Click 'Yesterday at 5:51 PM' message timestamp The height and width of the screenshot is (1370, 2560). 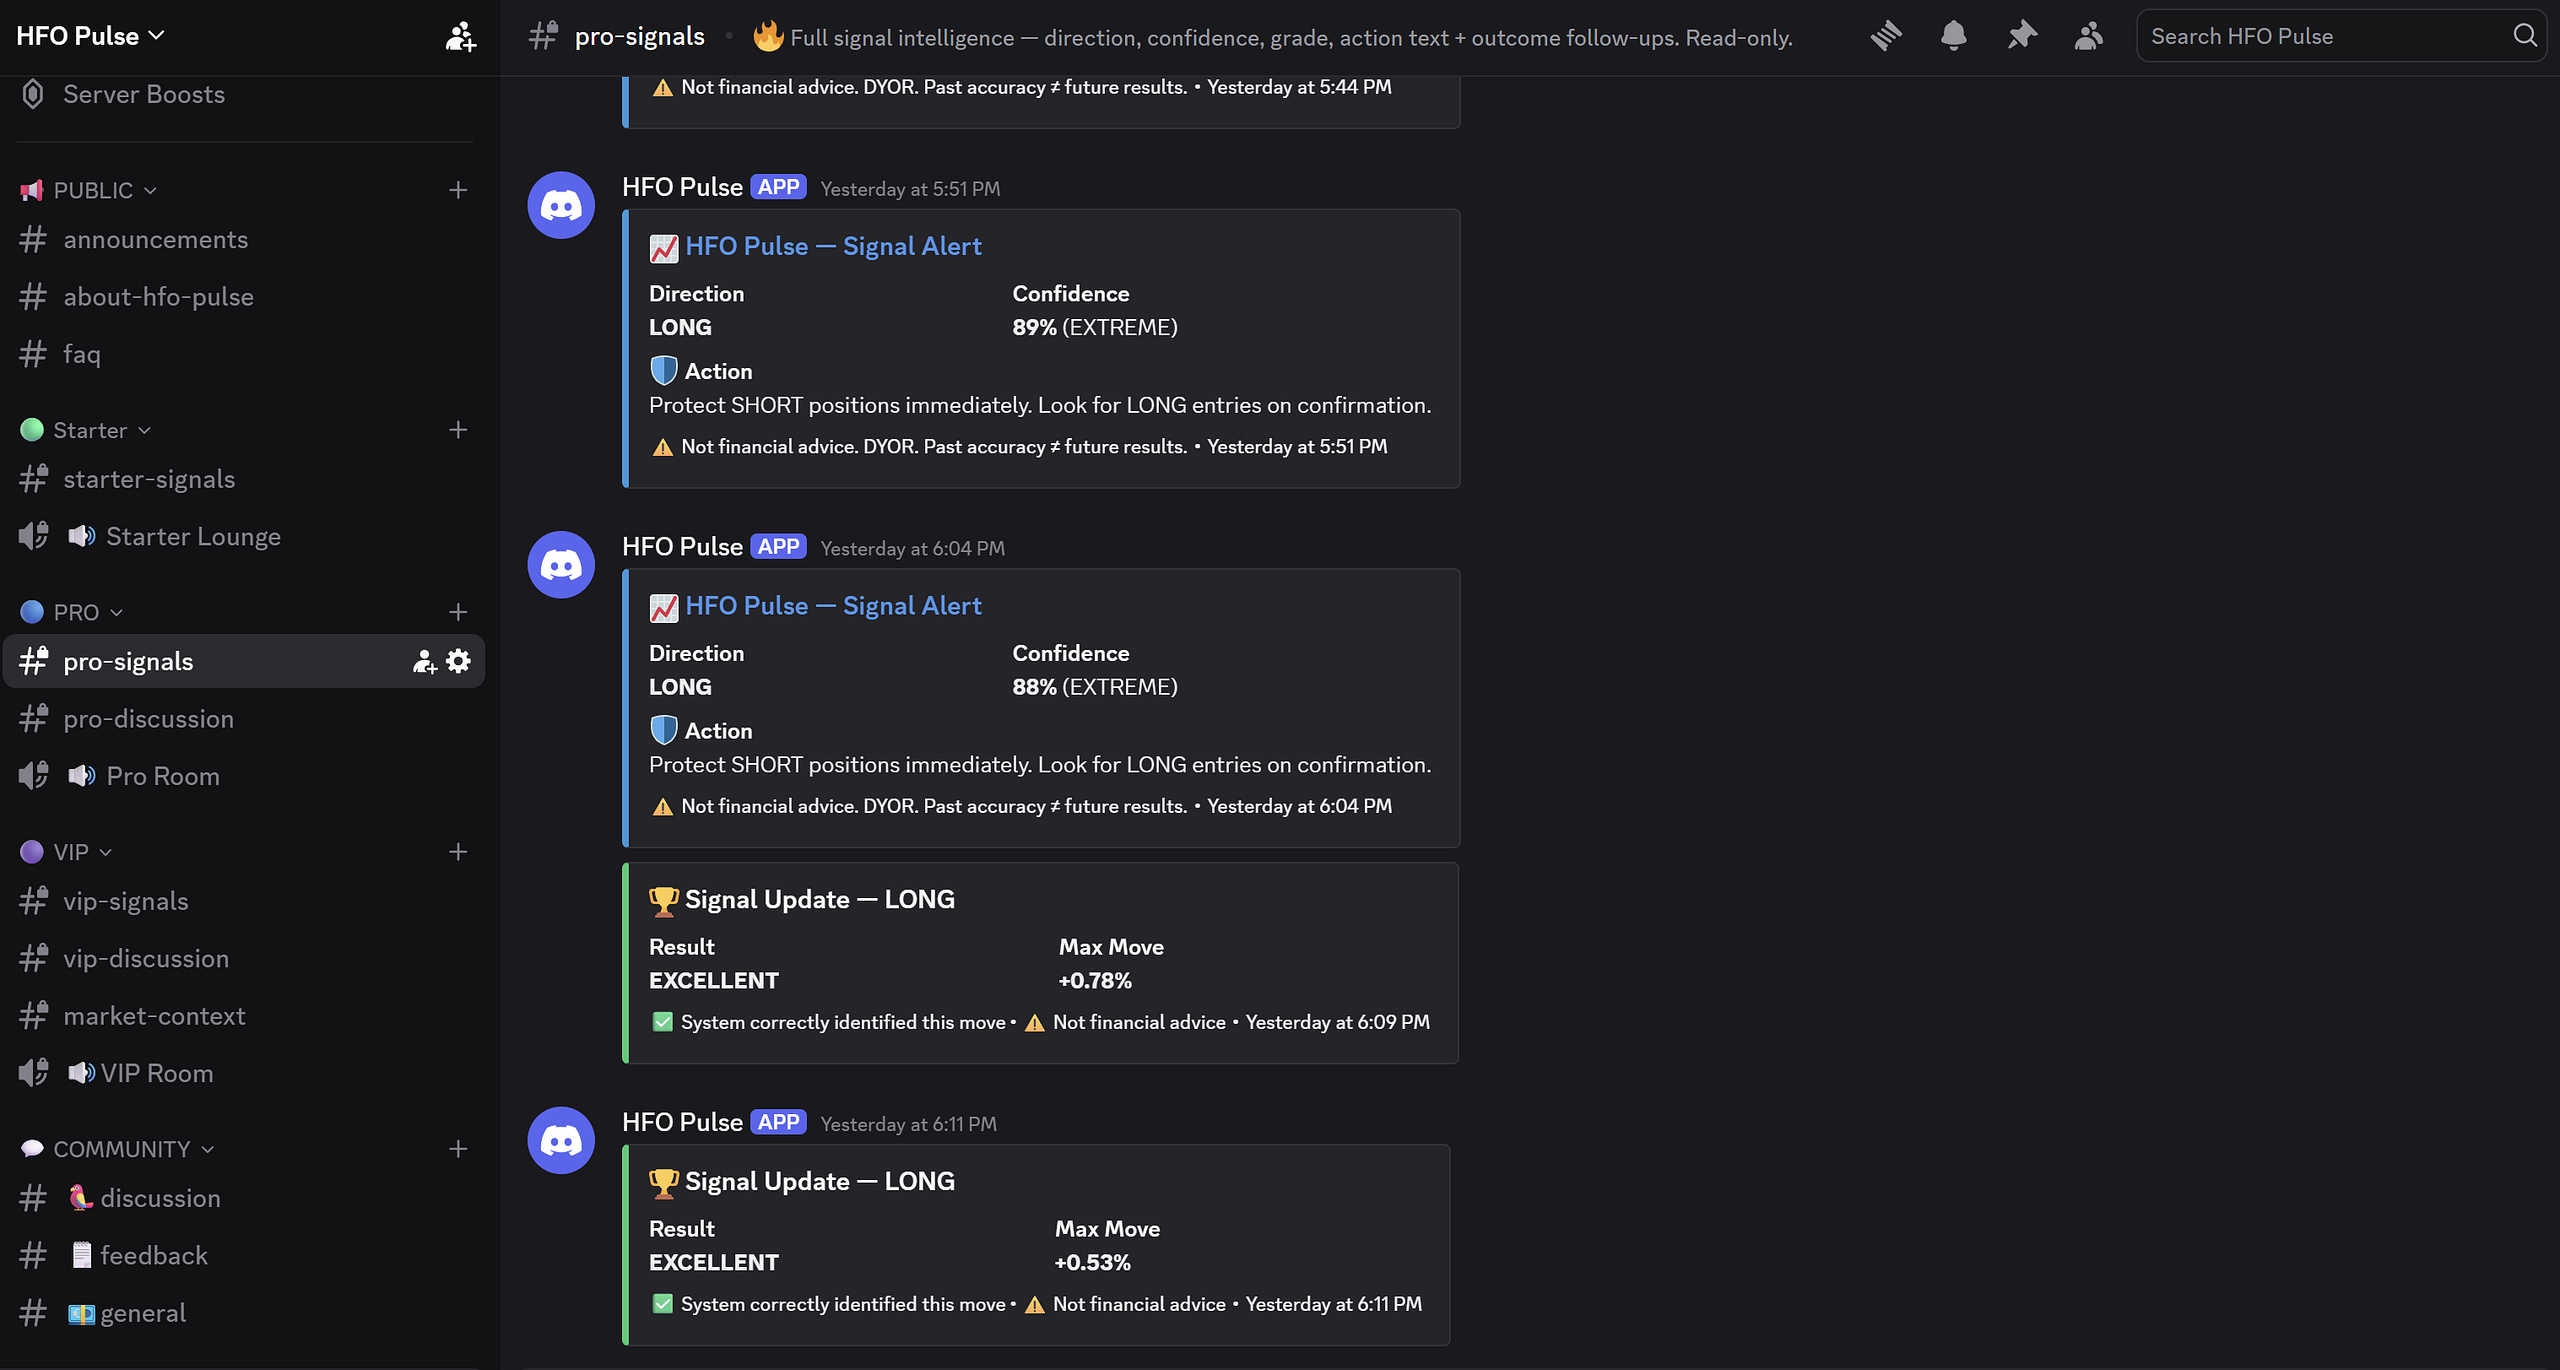(910, 189)
